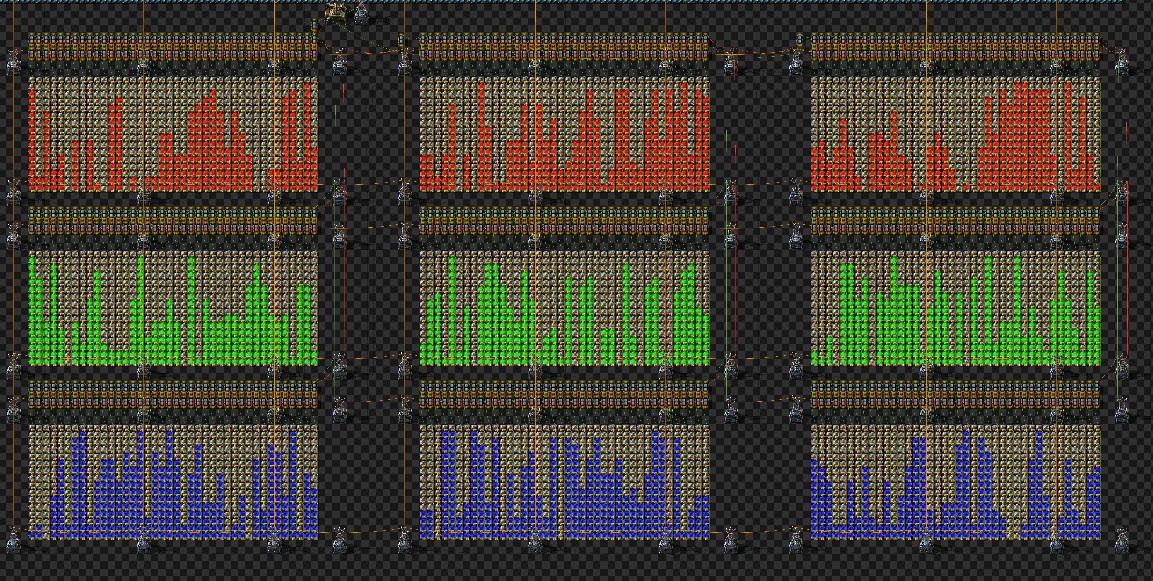1153x581 pixels.
Task: Select combinator row above leftmost red graph
Action: (173, 47)
